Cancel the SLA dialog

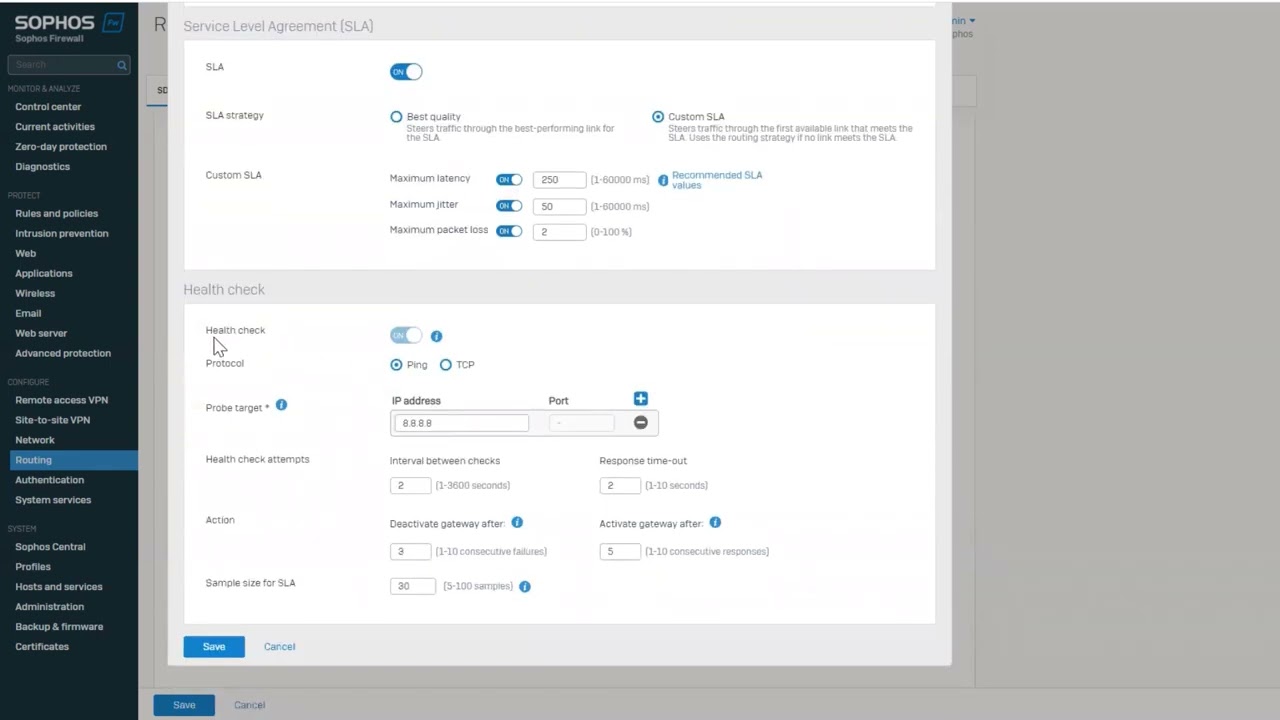click(279, 647)
